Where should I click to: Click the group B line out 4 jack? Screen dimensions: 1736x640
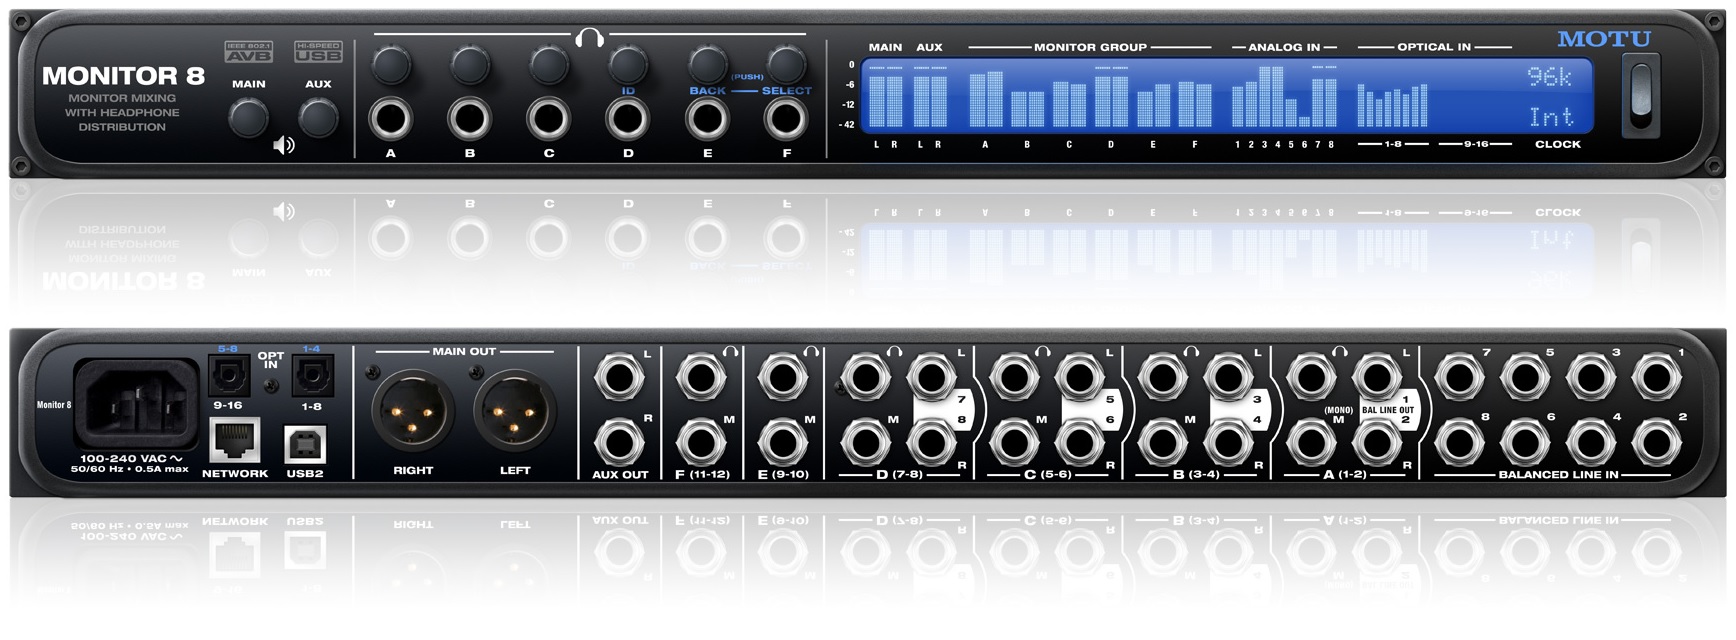[1228, 443]
